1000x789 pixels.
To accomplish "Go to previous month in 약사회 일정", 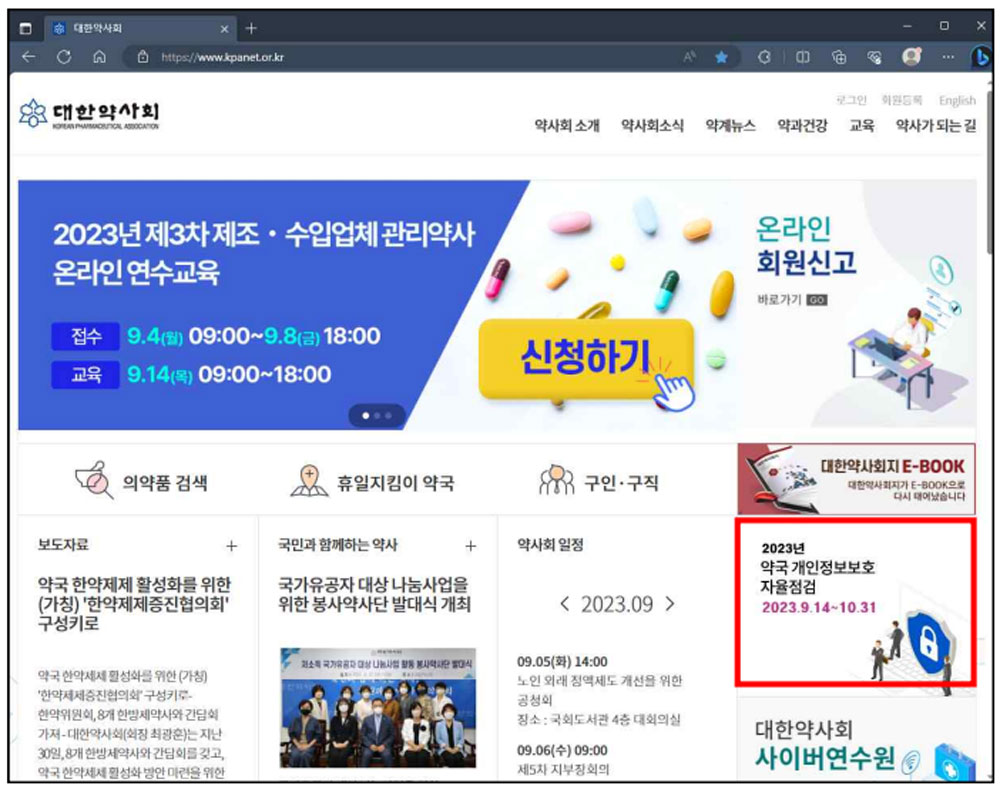I will click(x=564, y=603).
